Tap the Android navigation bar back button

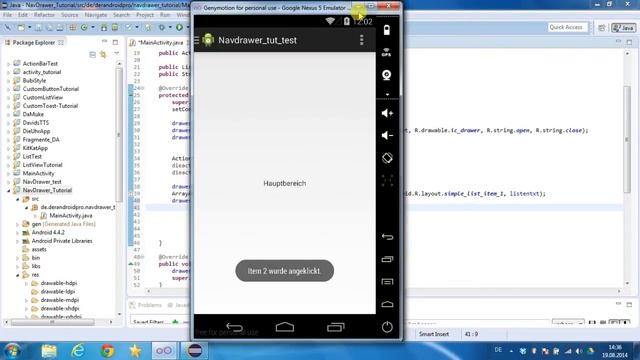click(x=234, y=327)
